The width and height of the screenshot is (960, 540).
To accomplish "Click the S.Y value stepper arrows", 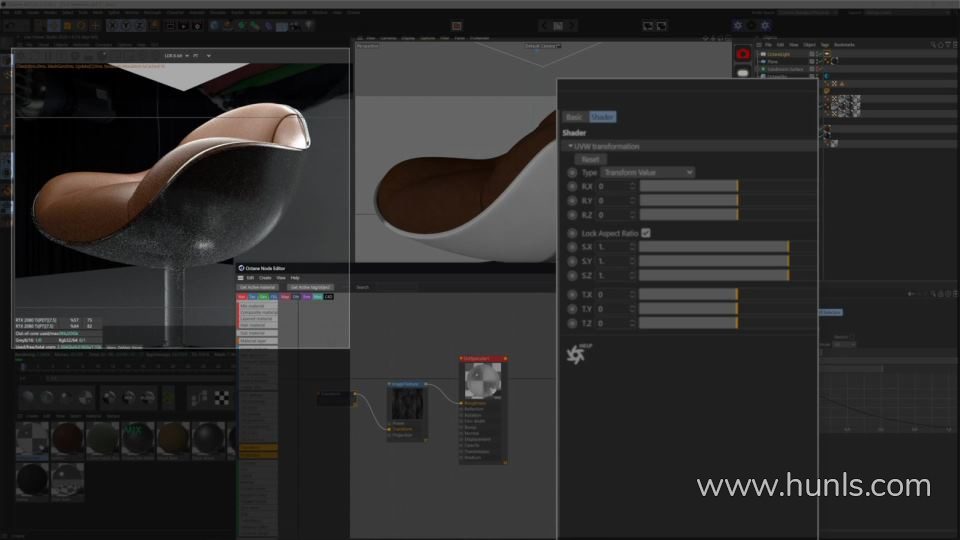I will (632, 261).
